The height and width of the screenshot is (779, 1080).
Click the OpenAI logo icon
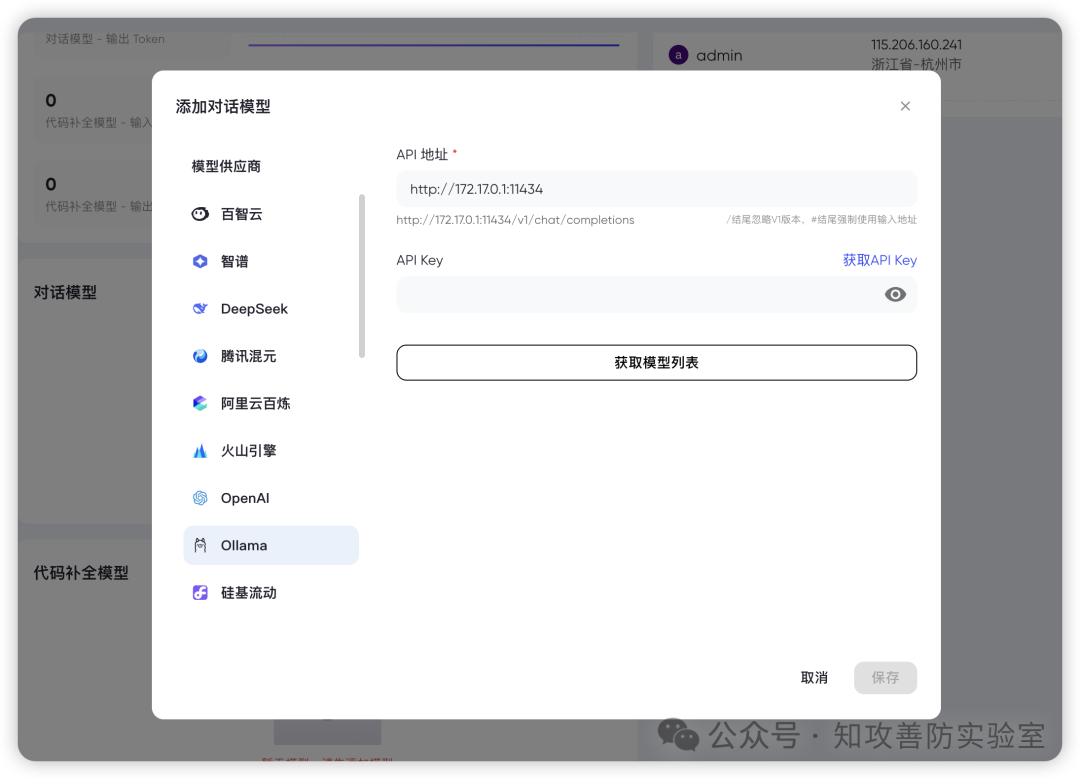pos(200,498)
